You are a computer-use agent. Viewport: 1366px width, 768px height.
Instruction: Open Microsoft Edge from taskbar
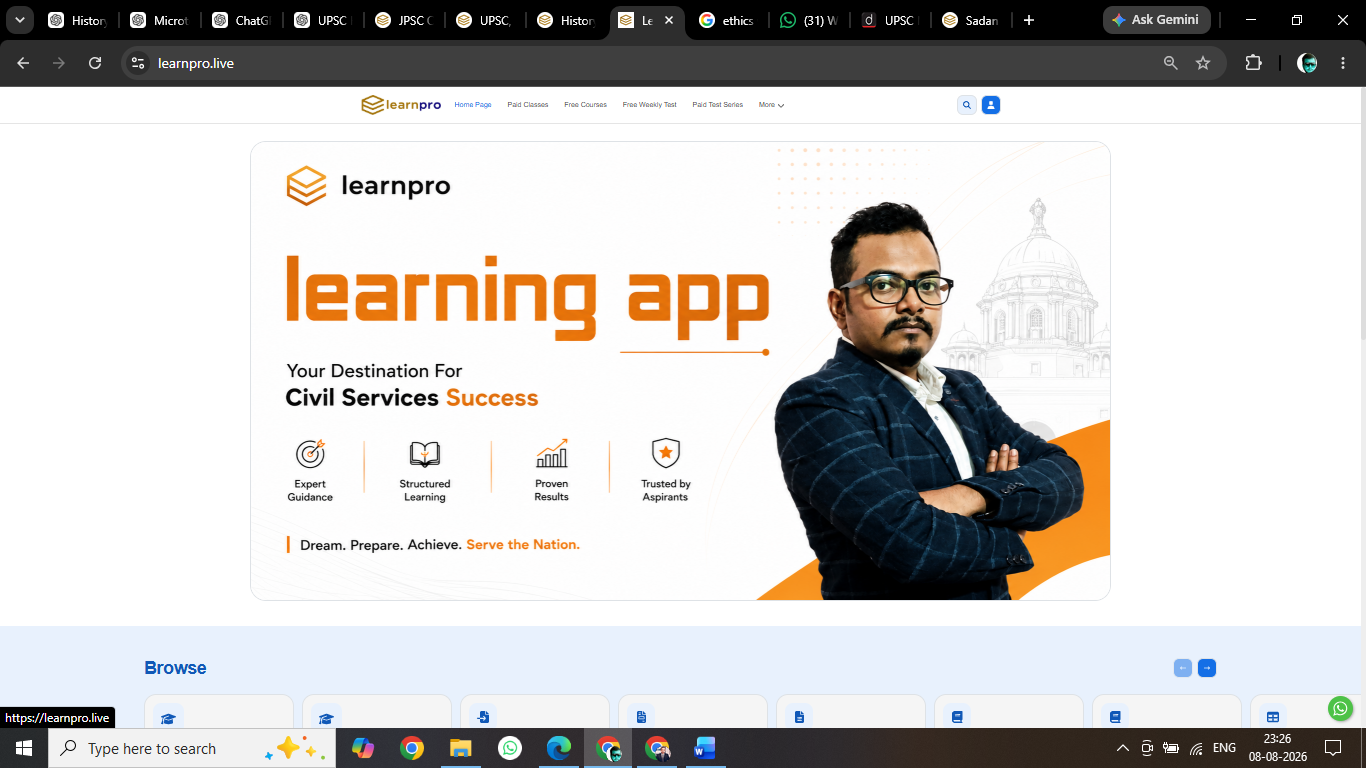point(559,748)
